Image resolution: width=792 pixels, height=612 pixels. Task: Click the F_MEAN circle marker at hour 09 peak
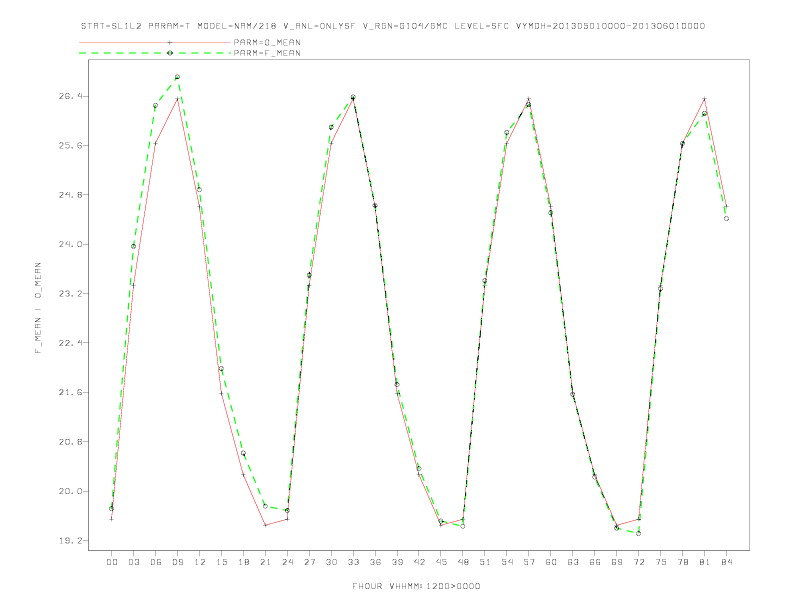tap(177, 77)
